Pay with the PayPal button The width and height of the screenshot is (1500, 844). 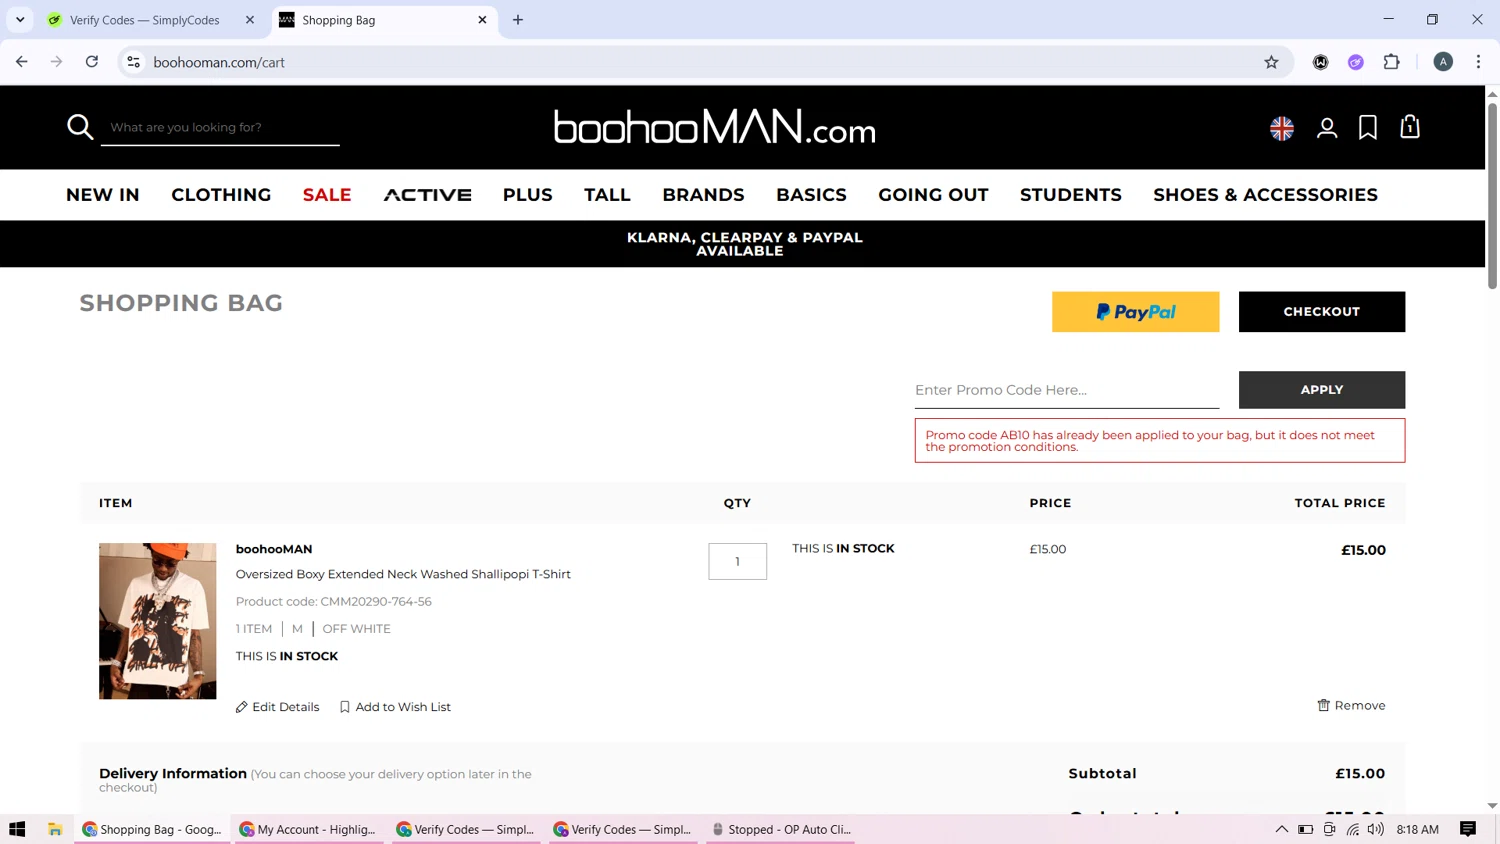tap(1135, 312)
